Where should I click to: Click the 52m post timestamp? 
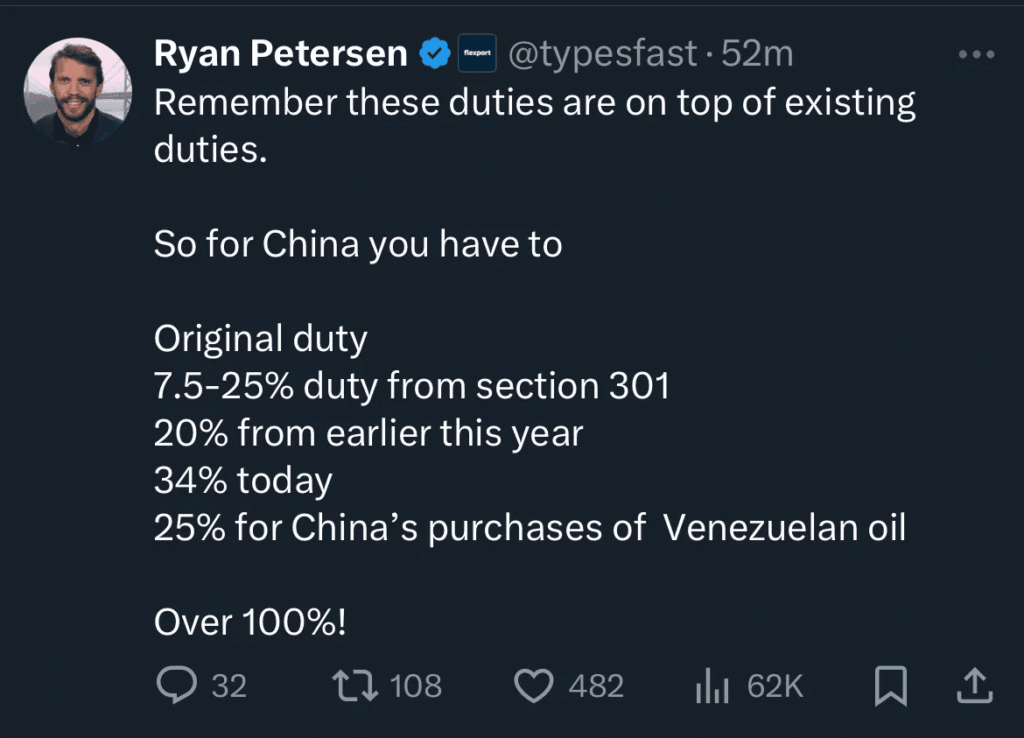tap(757, 55)
